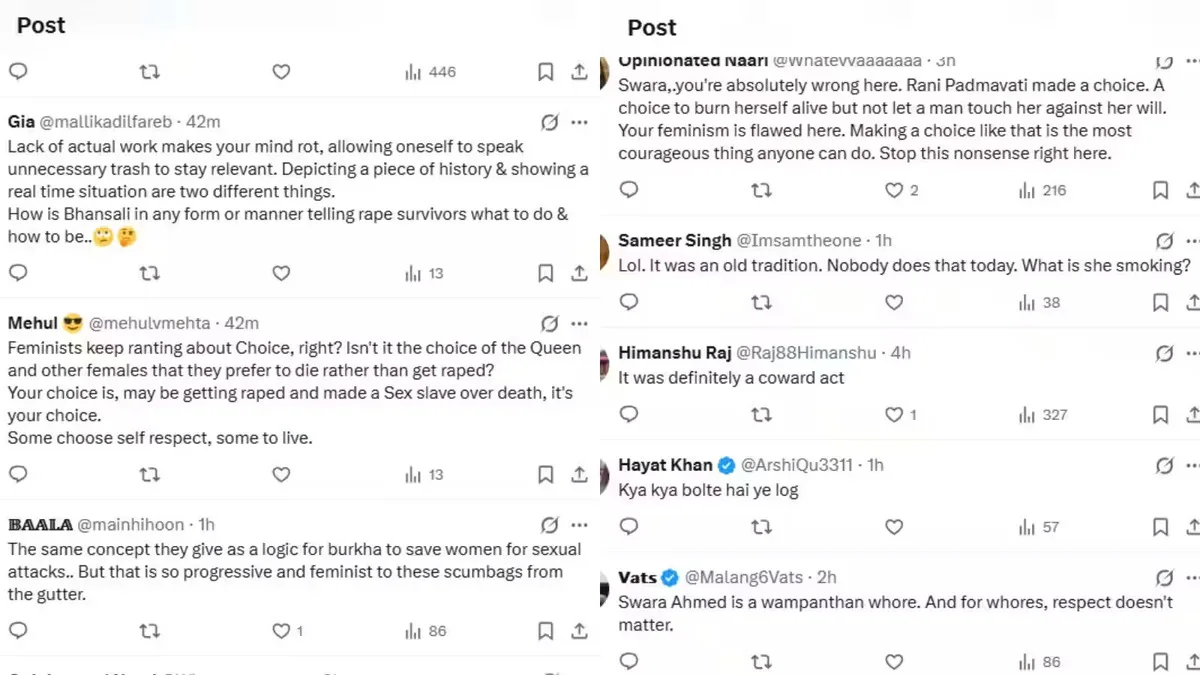This screenshot has width=1200, height=675.
Task: Open Sameer Singh's profile avatar
Action: point(605,250)
